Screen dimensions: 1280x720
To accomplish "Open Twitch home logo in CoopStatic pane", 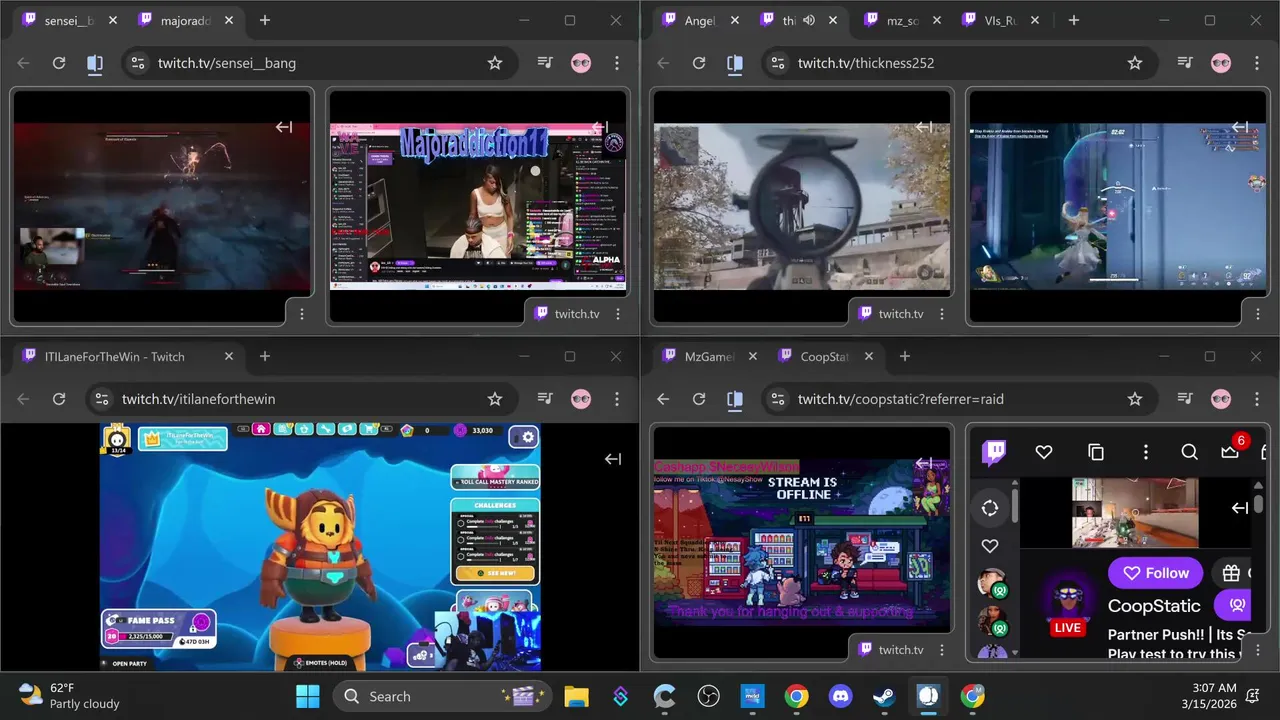I will pos(994,452).
